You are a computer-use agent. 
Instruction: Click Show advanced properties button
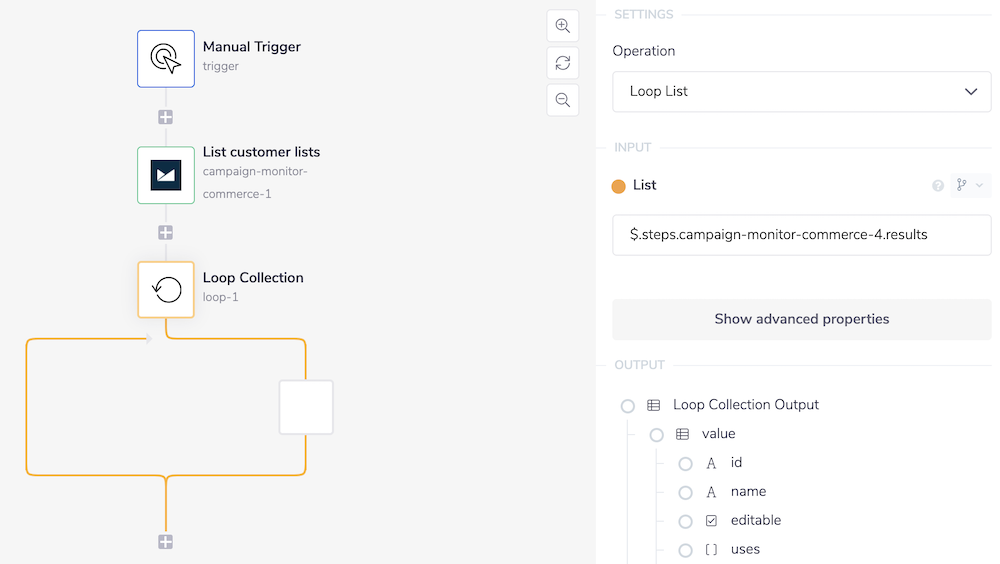[x=801, y=319]
